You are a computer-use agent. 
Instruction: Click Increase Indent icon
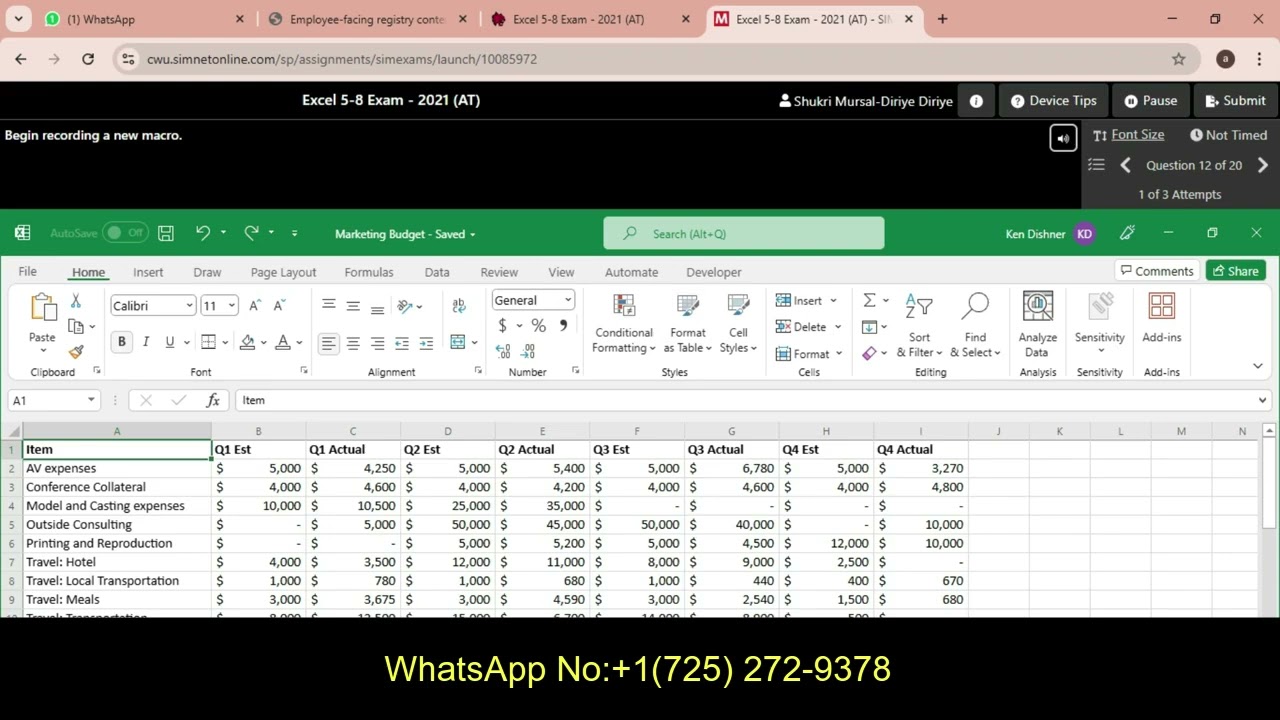click(426, 343)
